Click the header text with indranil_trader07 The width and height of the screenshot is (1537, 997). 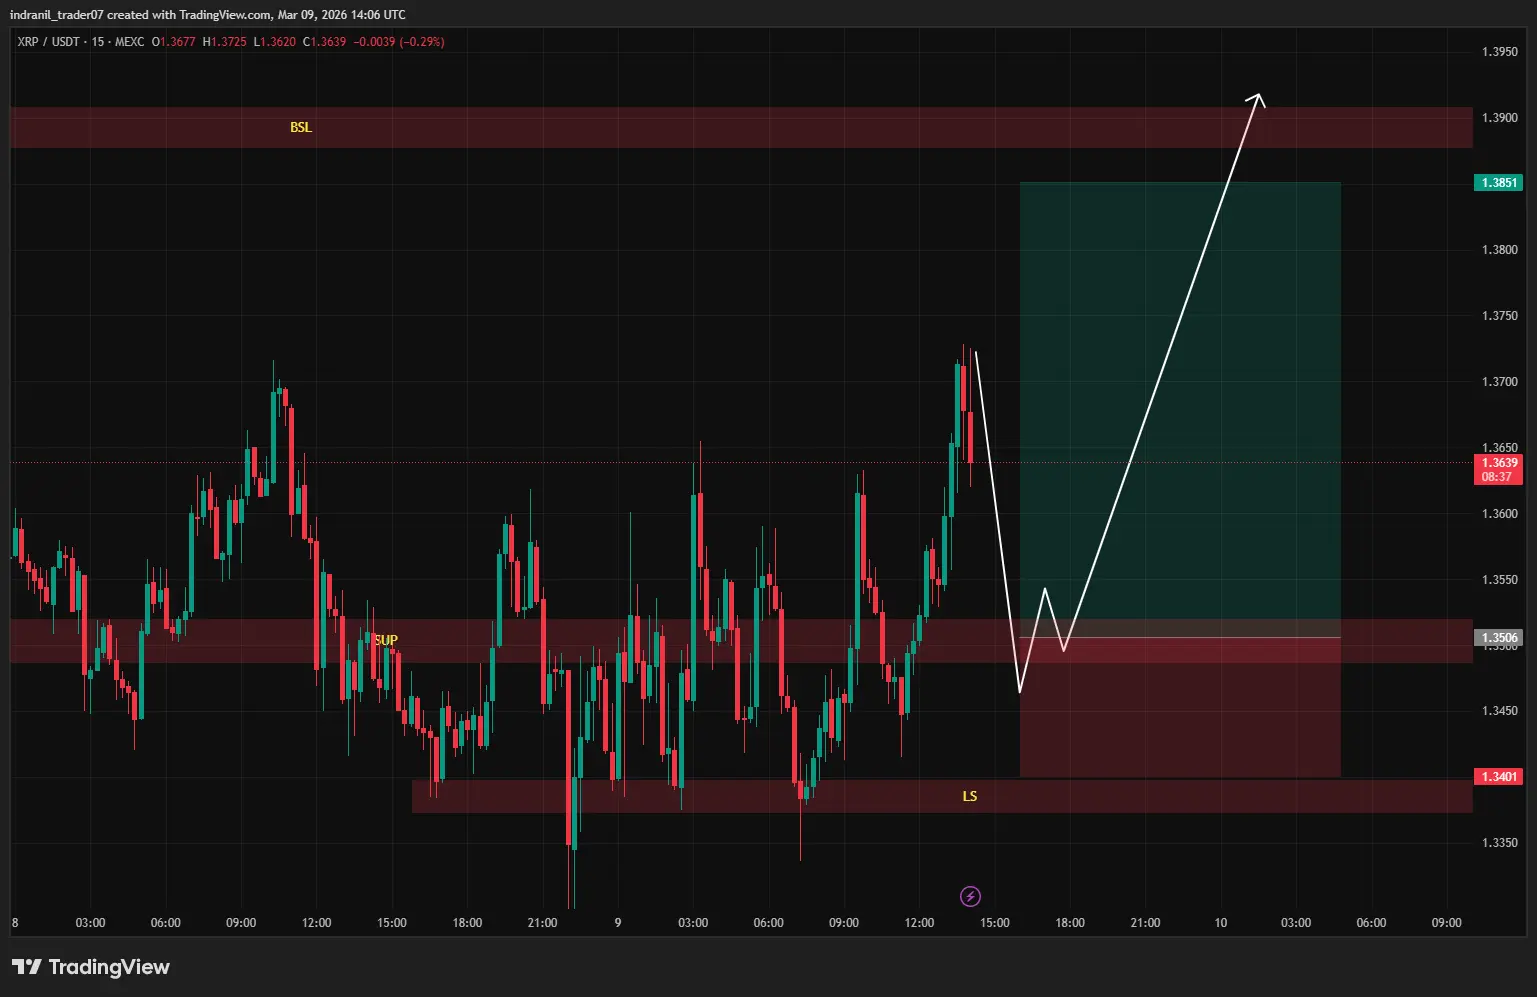[x=208, y=14]
